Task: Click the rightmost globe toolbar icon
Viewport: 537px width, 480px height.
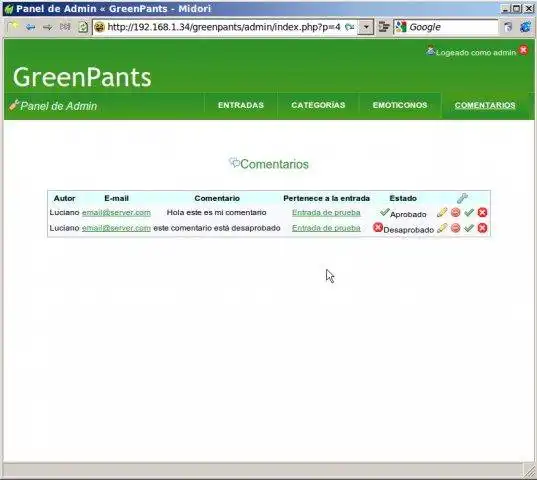Action: click(525, 27)
